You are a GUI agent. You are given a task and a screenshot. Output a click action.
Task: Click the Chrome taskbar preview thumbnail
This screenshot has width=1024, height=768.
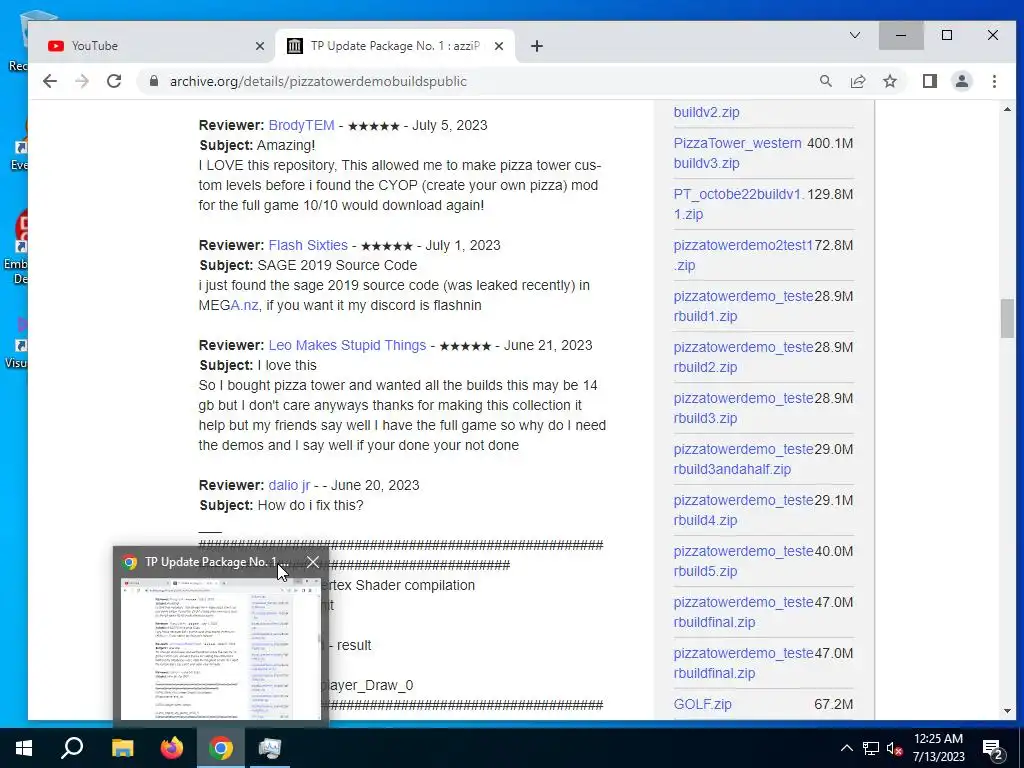(x=221, y=648)
